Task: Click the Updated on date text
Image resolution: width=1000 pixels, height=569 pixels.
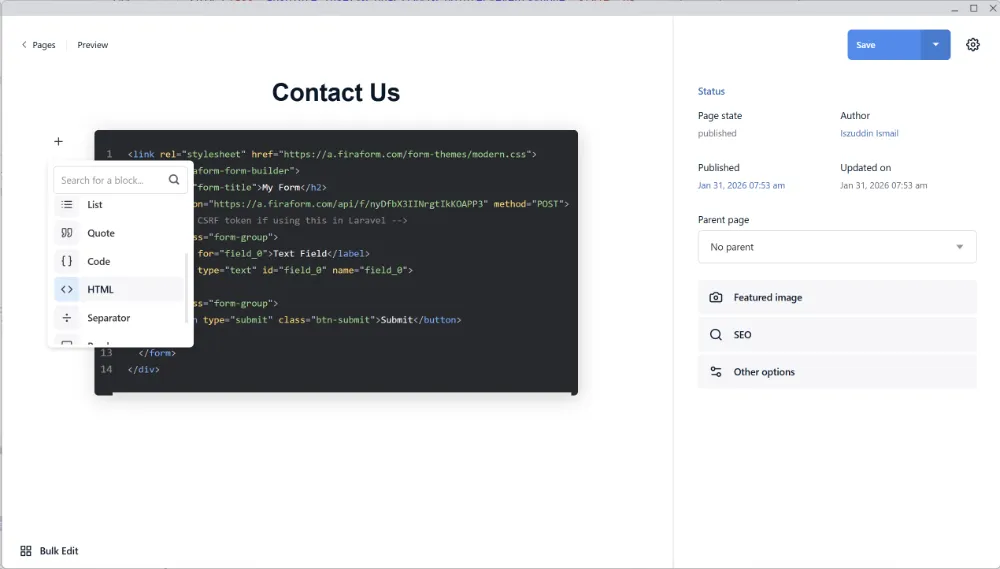Action: point(883,186)
